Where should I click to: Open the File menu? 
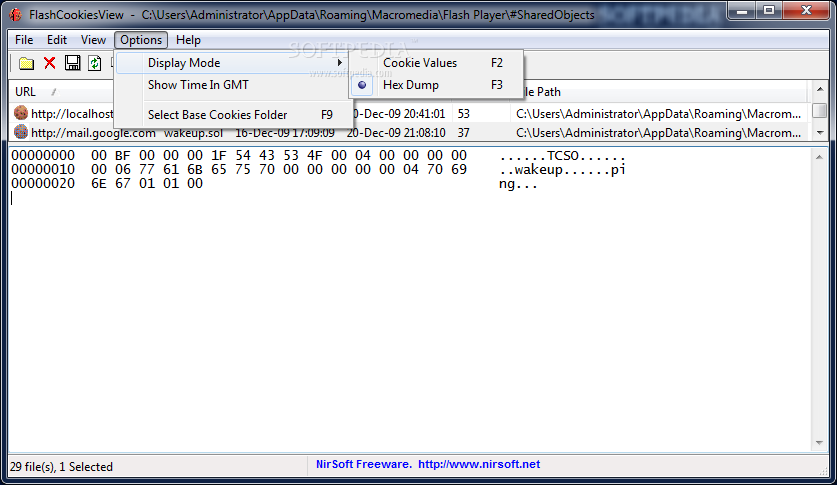tap(24, 40)
